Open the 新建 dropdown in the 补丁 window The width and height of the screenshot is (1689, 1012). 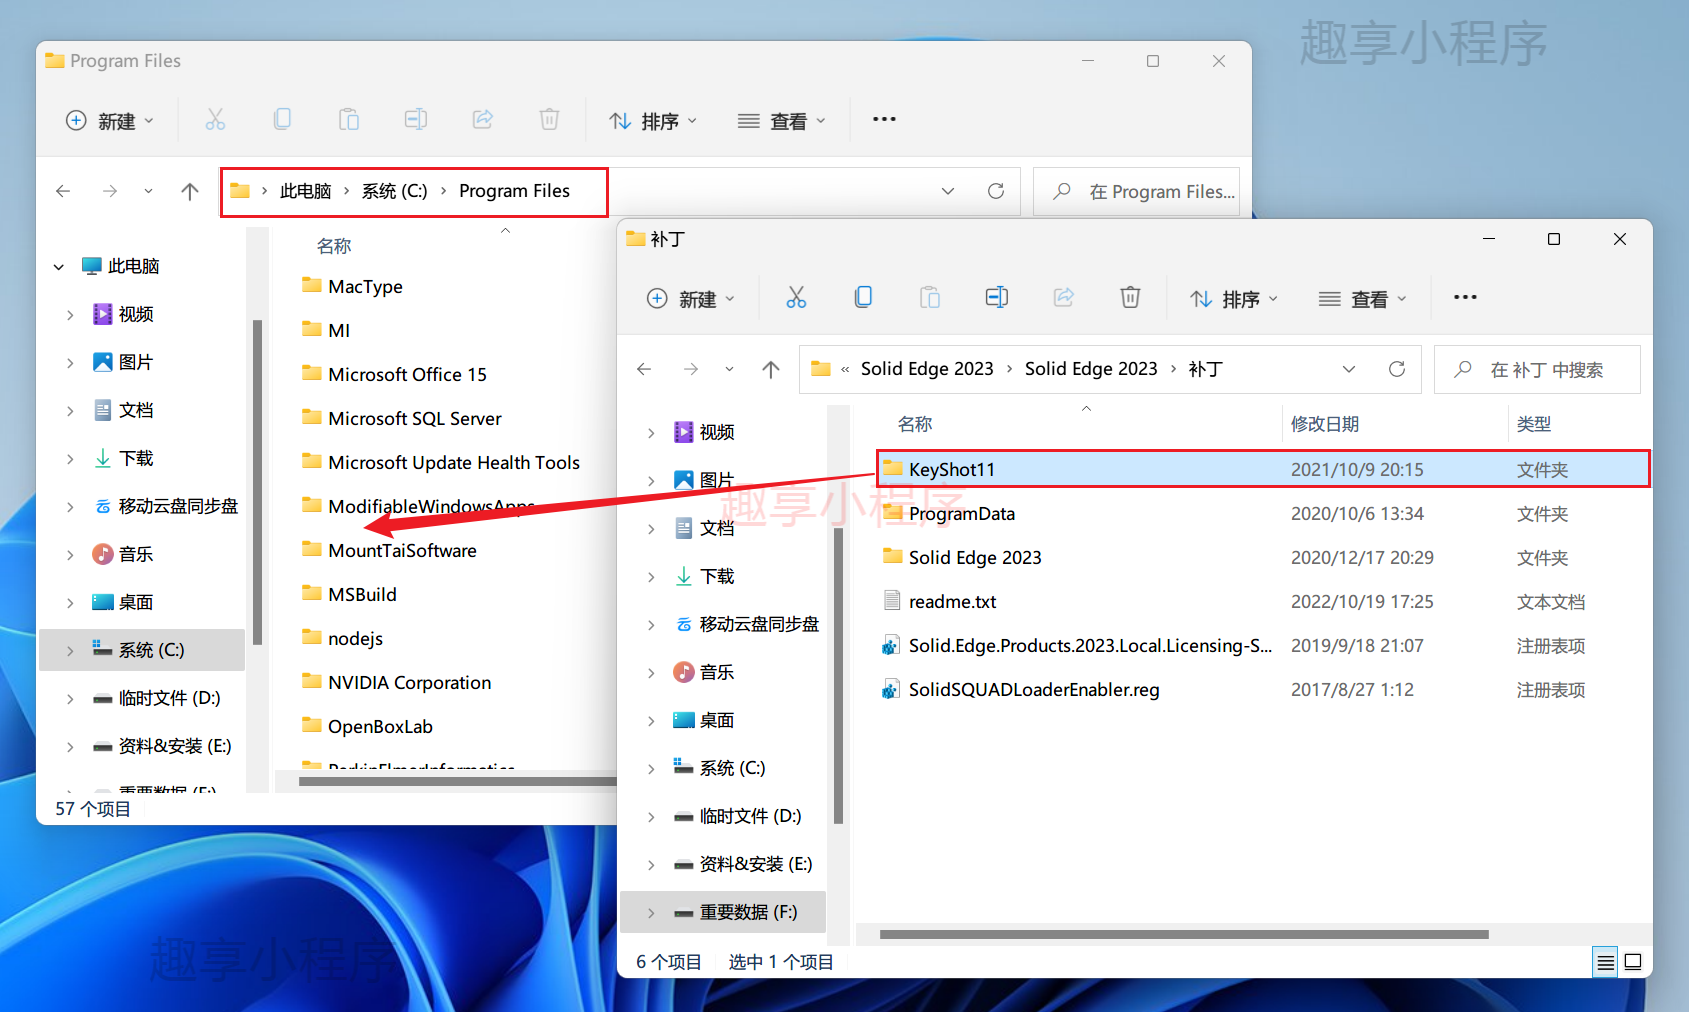coord(691,298)
